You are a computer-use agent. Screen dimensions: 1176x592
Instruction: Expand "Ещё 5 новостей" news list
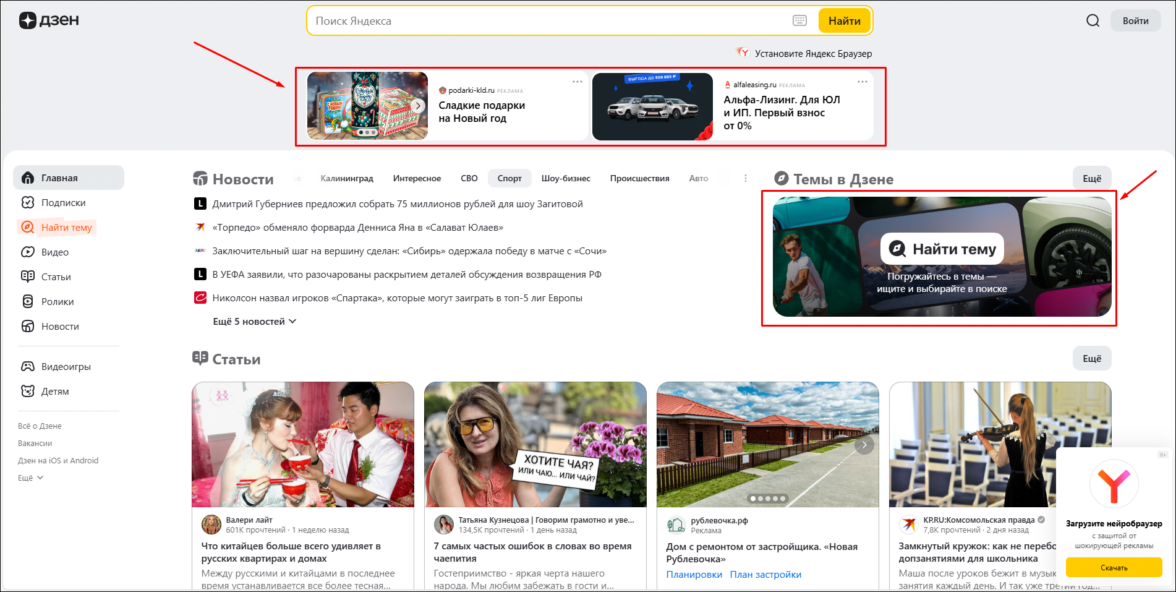point(255,321)
